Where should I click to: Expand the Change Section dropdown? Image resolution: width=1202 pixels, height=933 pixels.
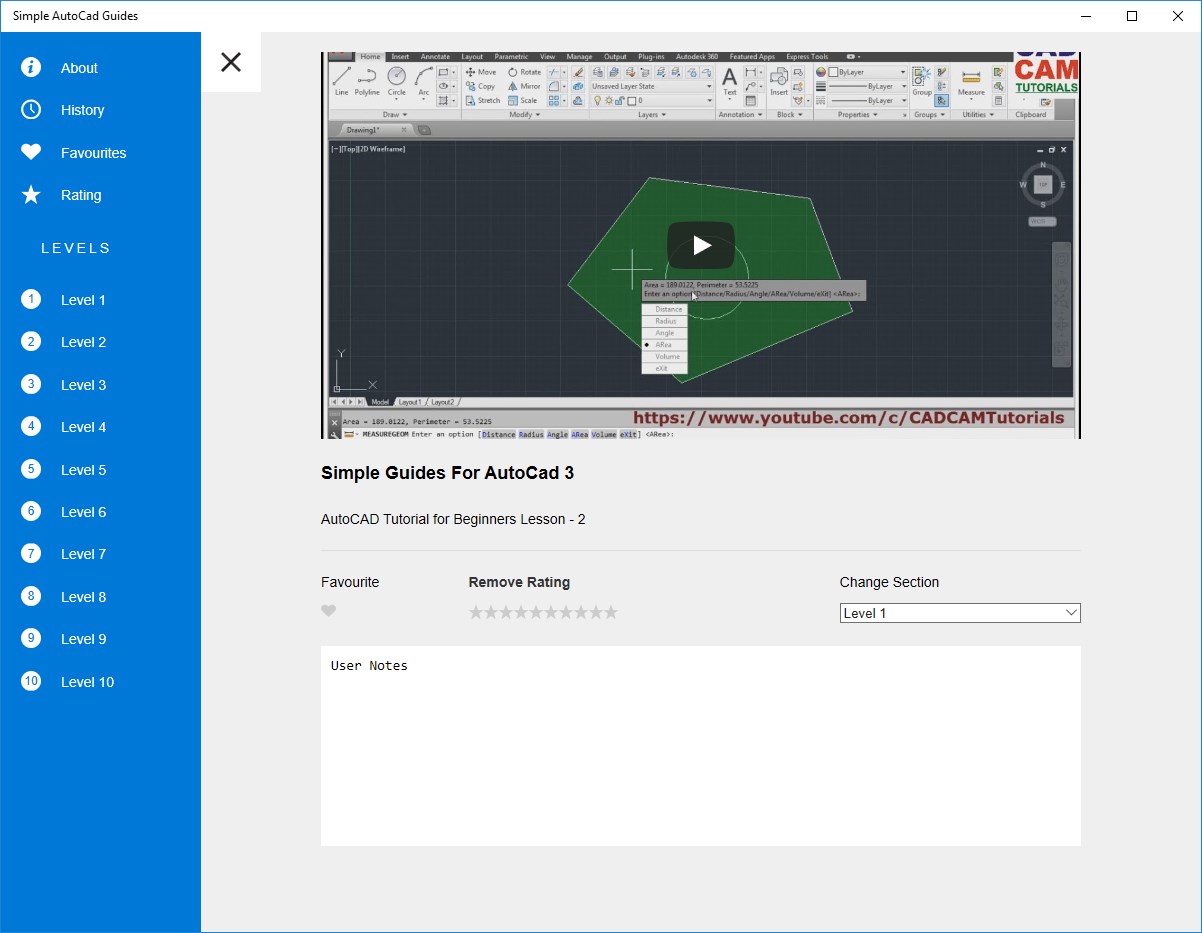point(960,613)
